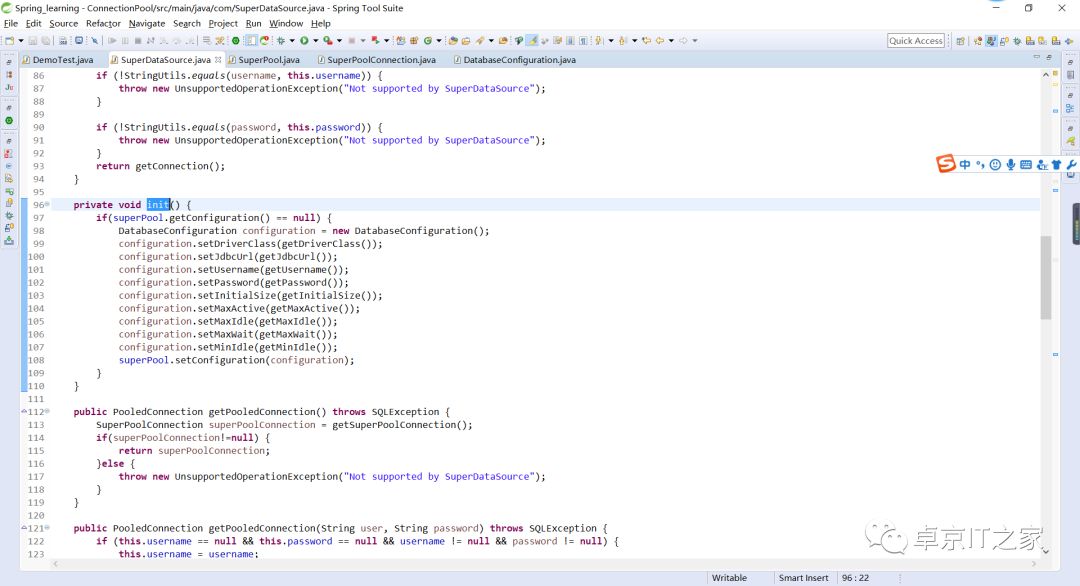The width and height of the screenshot is (1080, 586).
Task: Toggle Chinese/English mode on IME bar
Action: tap(965, 165)
